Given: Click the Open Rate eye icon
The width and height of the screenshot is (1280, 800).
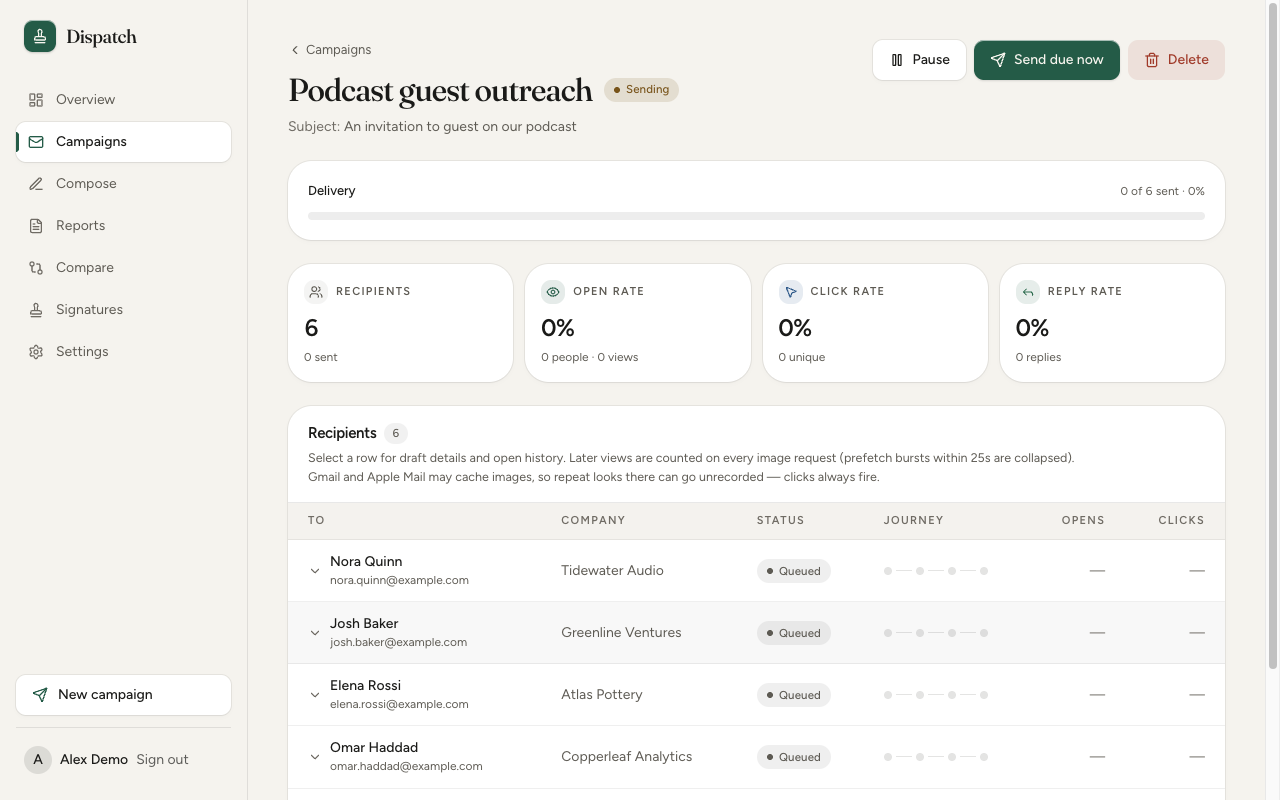Looking at the screenshot, I should tap(553, 292).
